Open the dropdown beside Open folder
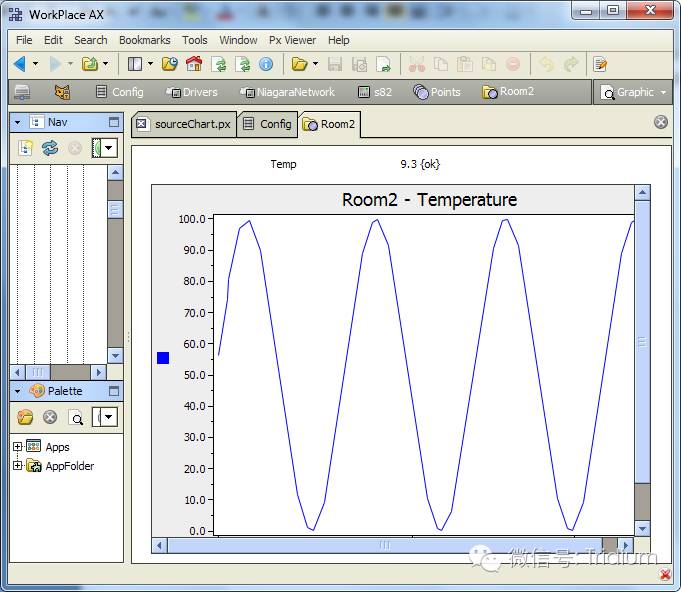 [315, 64]
